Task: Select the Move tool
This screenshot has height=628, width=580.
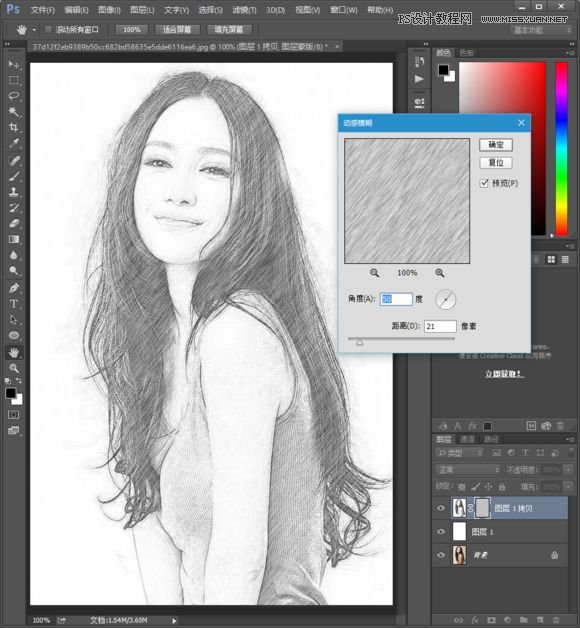Action: (14, 64)
